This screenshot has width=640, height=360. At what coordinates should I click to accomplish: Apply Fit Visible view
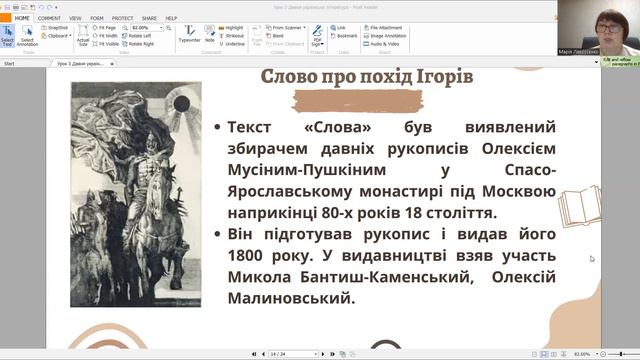coord(106,44)
